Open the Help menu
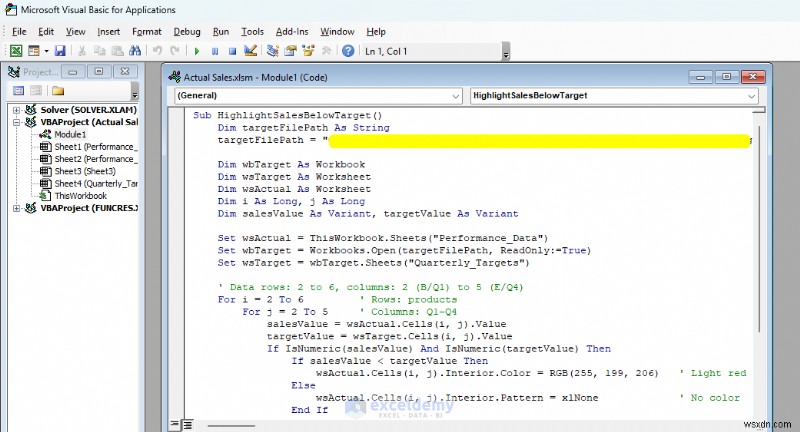The image size is (800, 432). pos(376,32)
